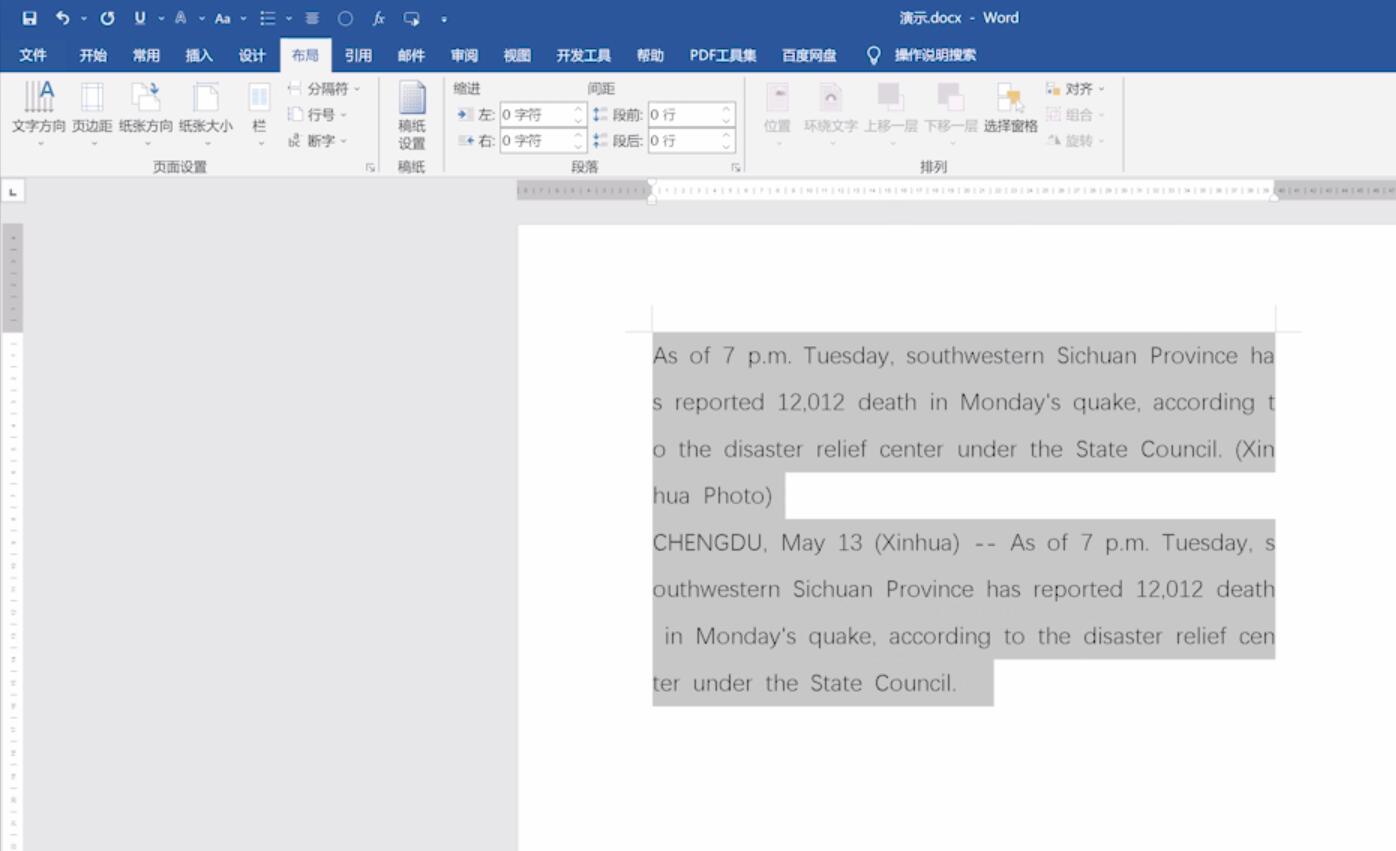Click the bullet list icon in title bar

click(267, 18)
